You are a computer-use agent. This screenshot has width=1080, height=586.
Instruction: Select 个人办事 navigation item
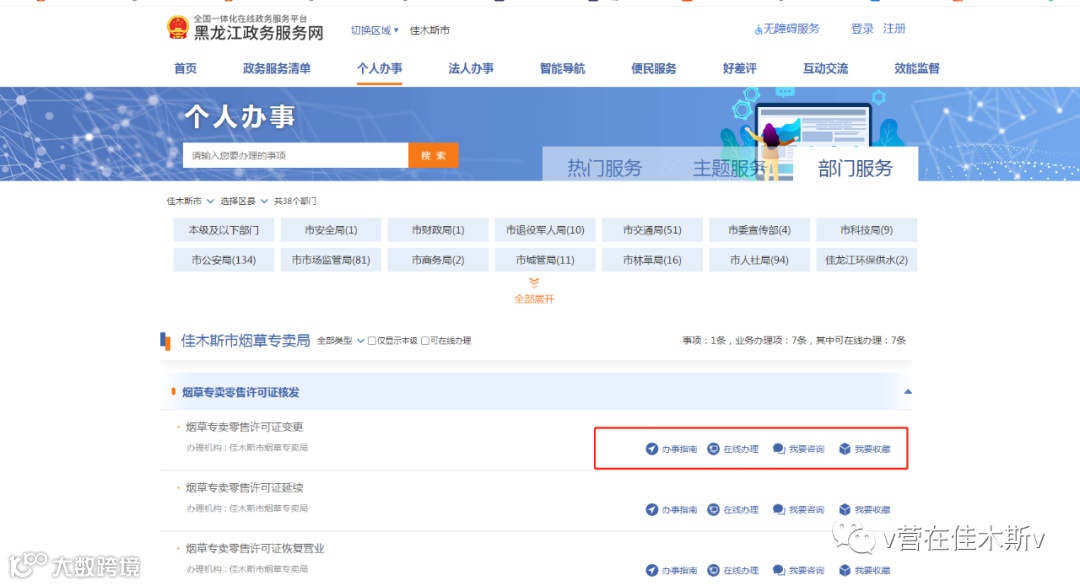pyautogui.click(x=380, y=68)
